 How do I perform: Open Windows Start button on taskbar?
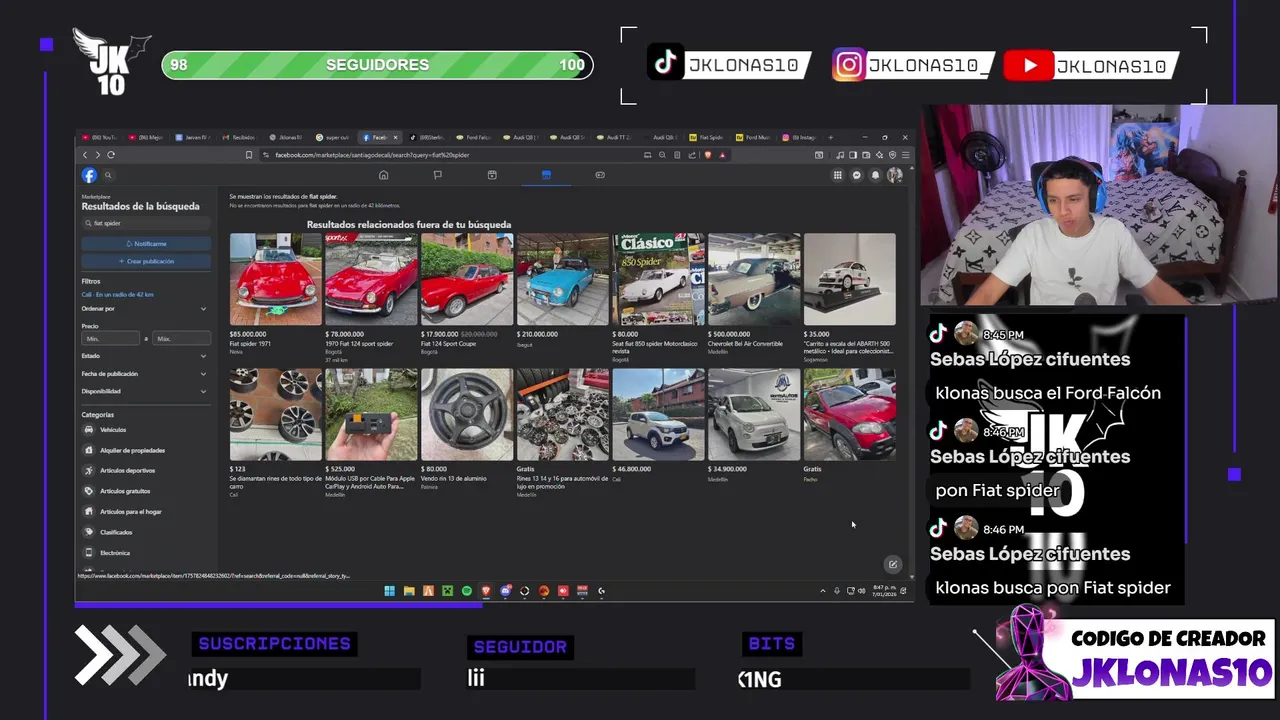point(389,591)
